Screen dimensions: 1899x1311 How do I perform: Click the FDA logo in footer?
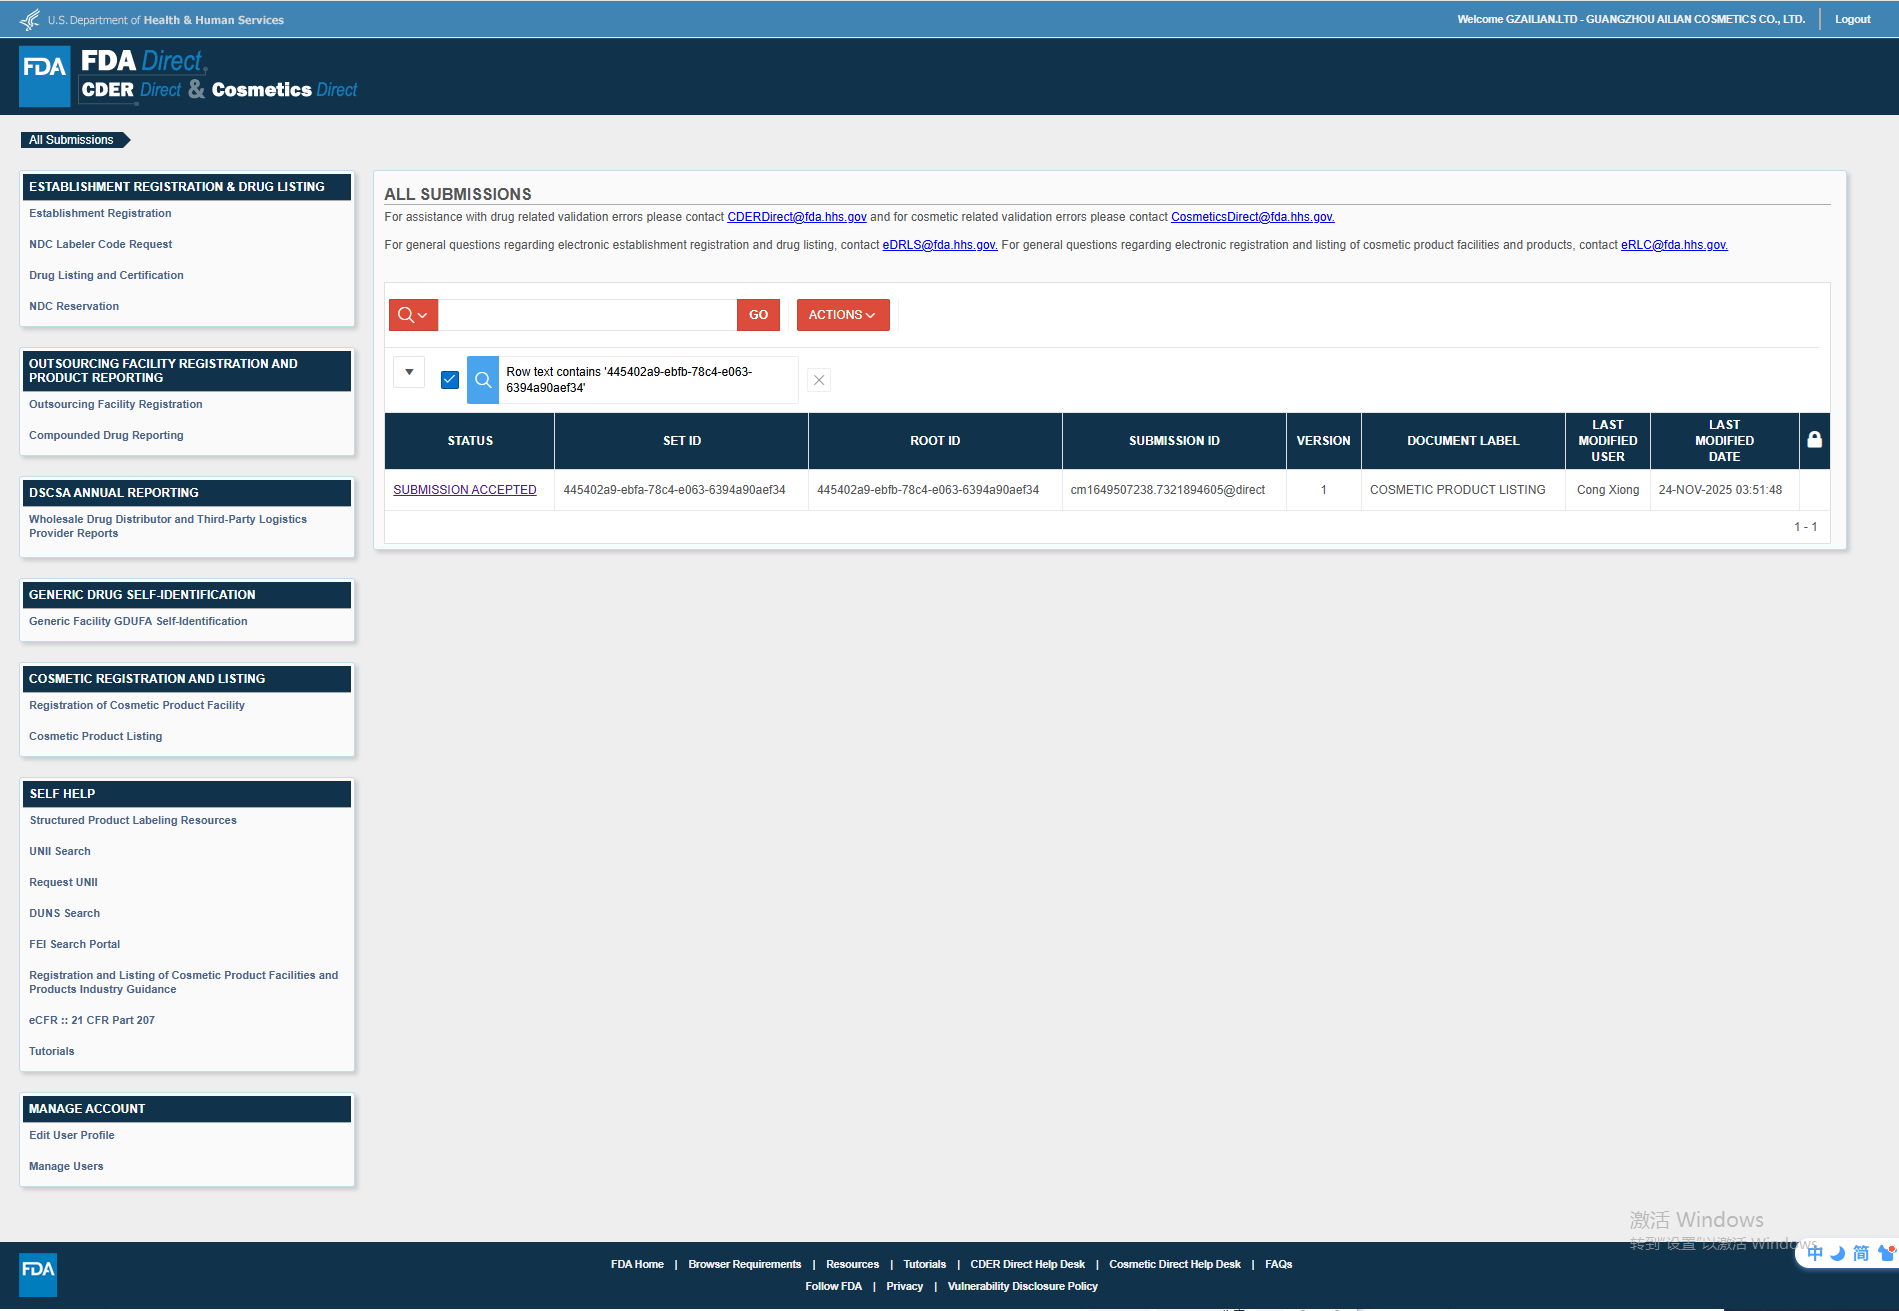(x=38, y=1274)
